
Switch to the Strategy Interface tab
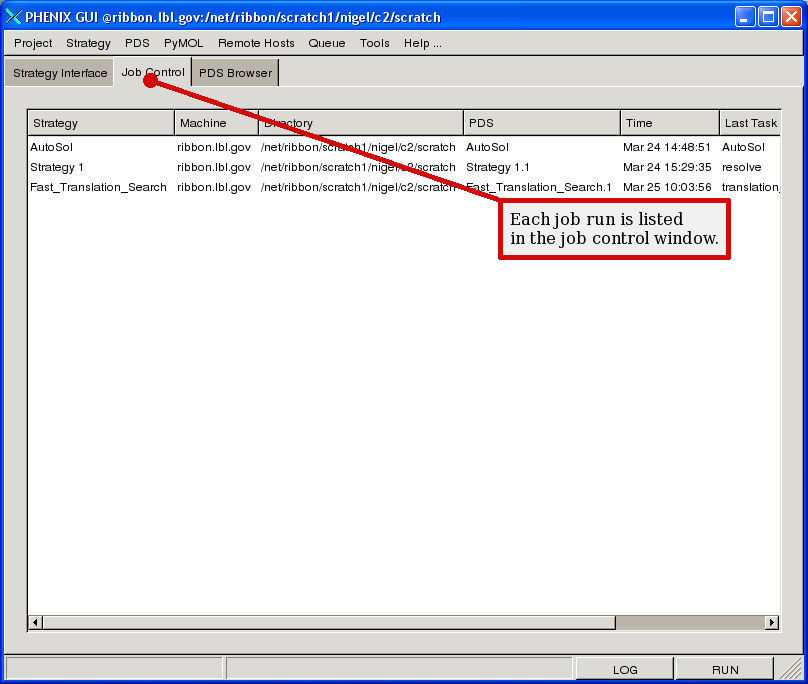60,73
